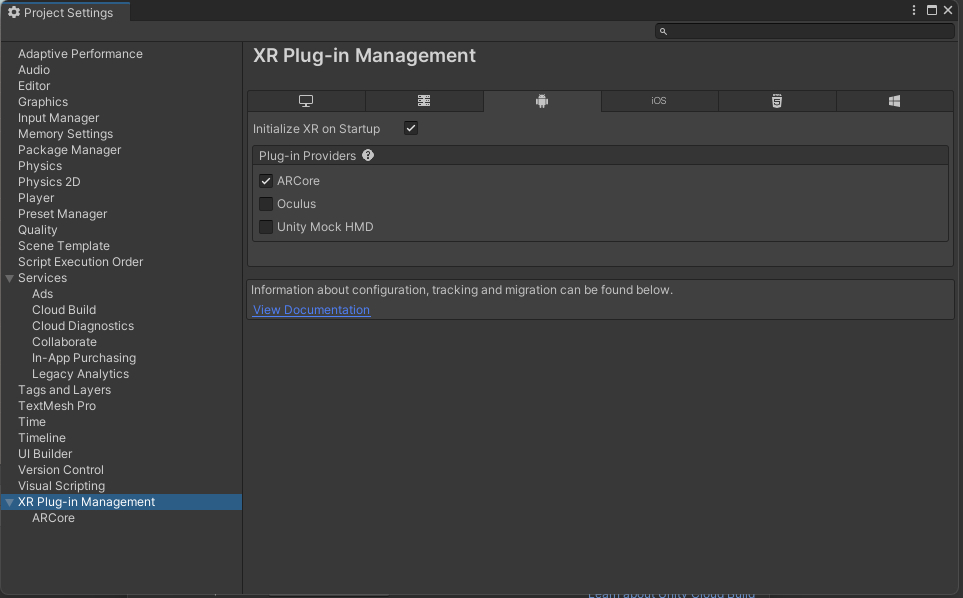Uncheck the ARCore plug-in provider
The height and width of the screenshot is (598, 963).
[x=266, y=181]
